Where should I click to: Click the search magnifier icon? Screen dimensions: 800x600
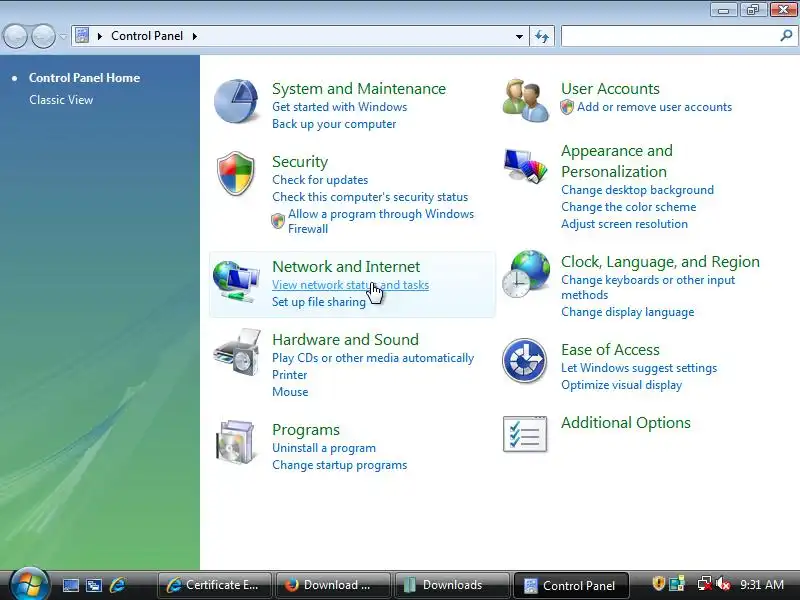(786, 36)
